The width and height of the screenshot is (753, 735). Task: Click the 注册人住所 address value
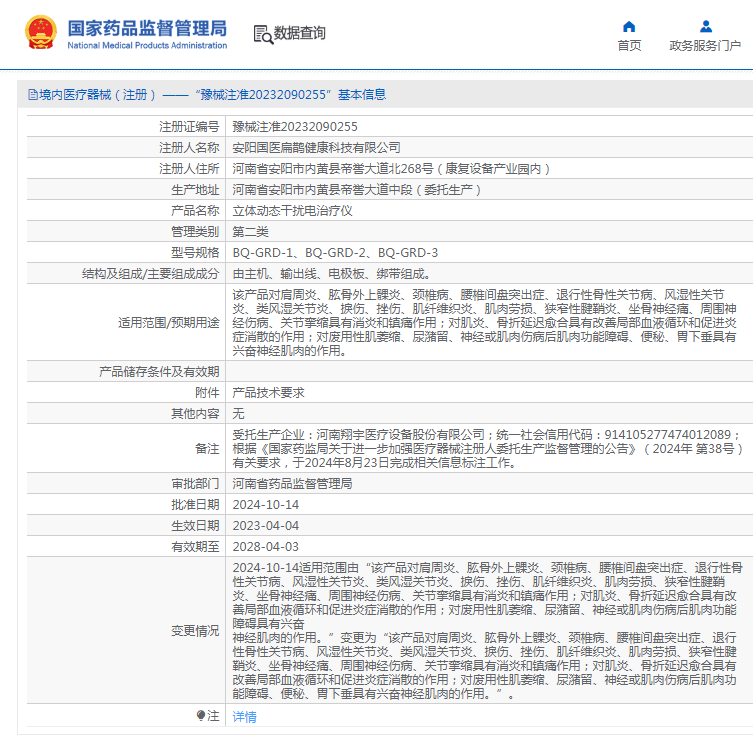[x=391, y=169]
